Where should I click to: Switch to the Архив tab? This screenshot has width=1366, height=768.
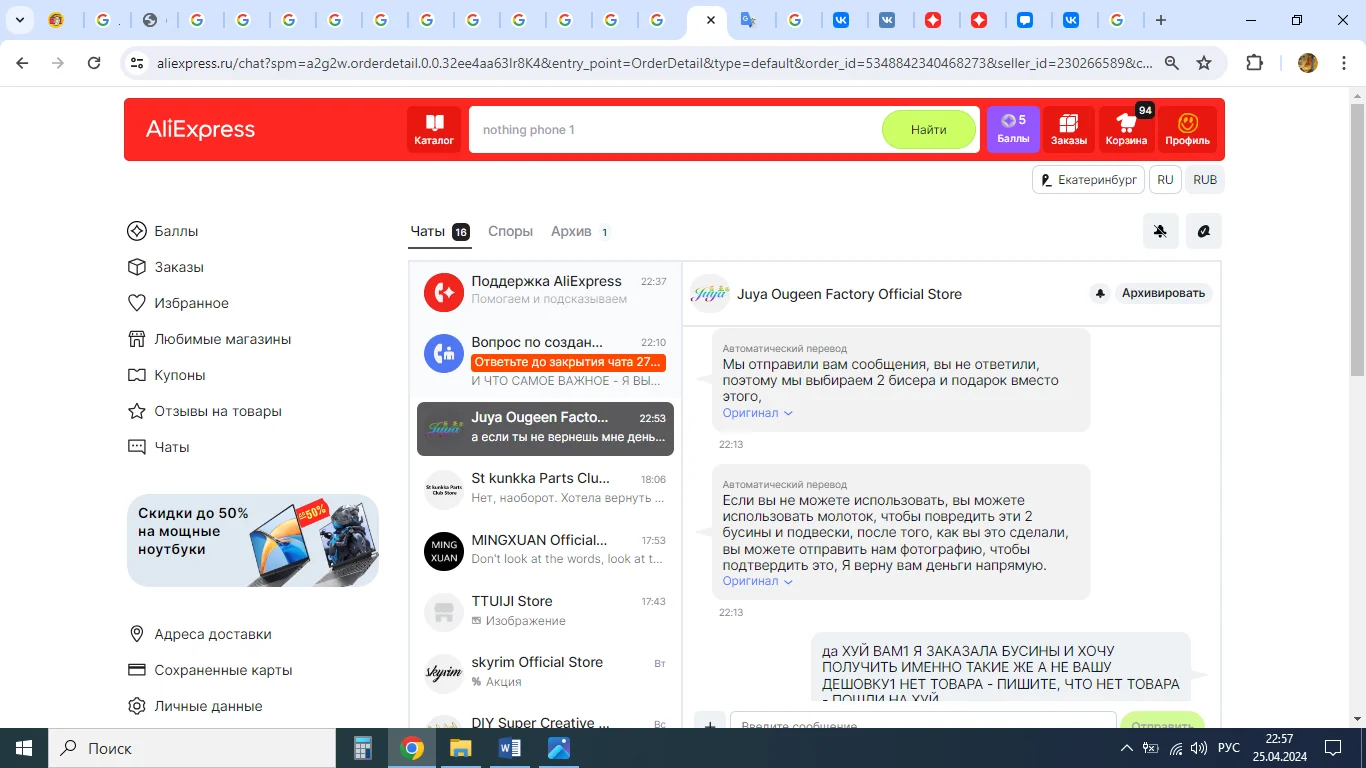click(x=581, y=231)
